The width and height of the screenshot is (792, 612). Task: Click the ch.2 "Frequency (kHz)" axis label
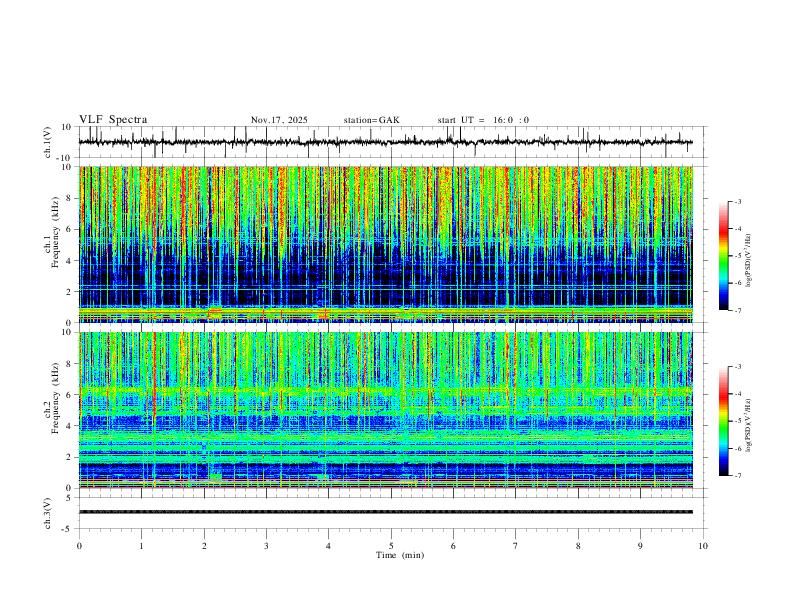tap(56, 398)
